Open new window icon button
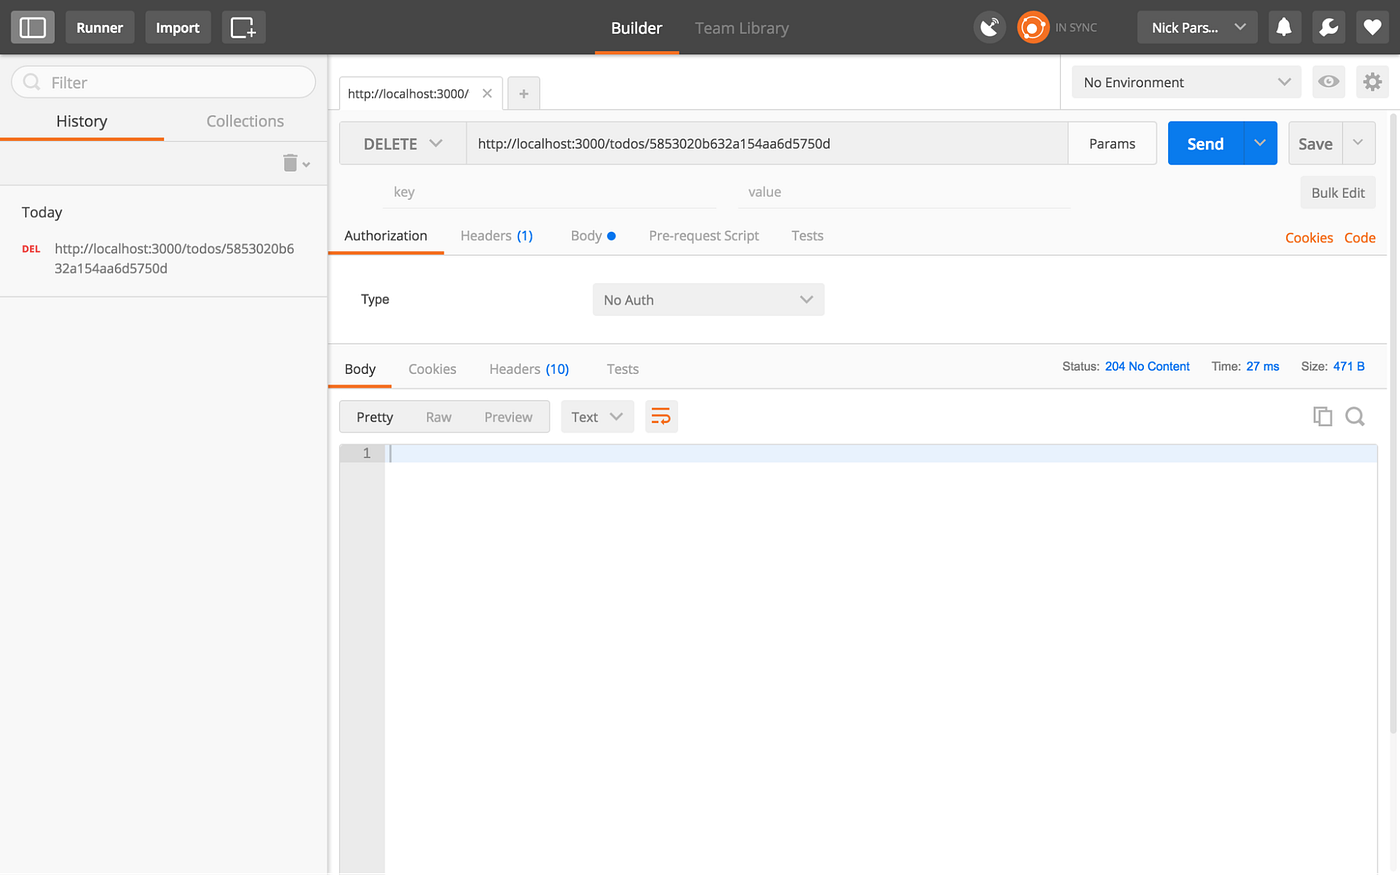The height and width of the screenshot is (875, 1400). (x=243, y=27)
